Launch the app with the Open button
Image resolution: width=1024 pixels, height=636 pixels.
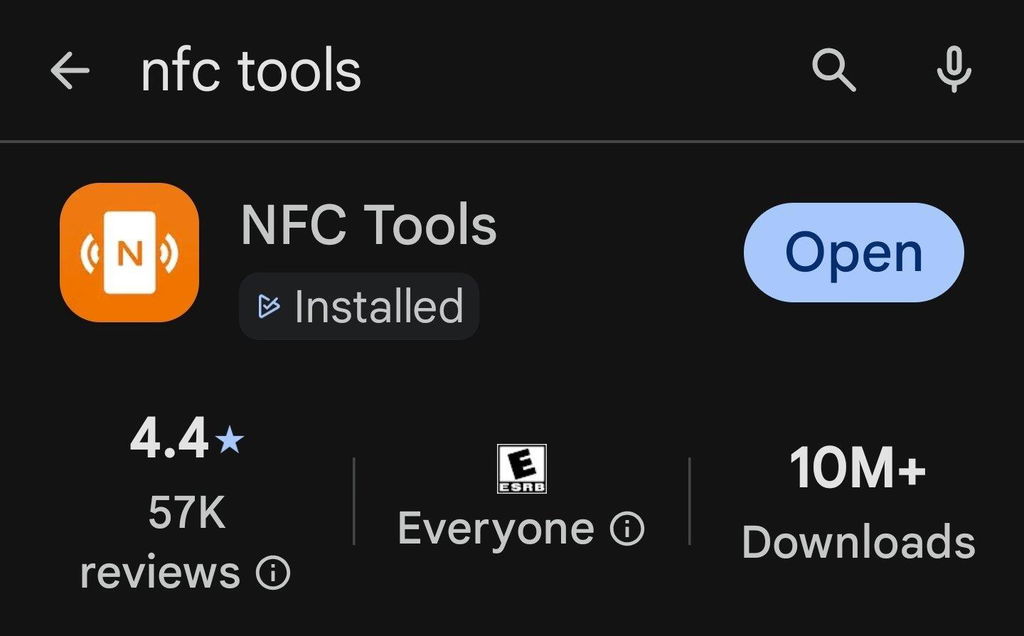click(854, 252)
